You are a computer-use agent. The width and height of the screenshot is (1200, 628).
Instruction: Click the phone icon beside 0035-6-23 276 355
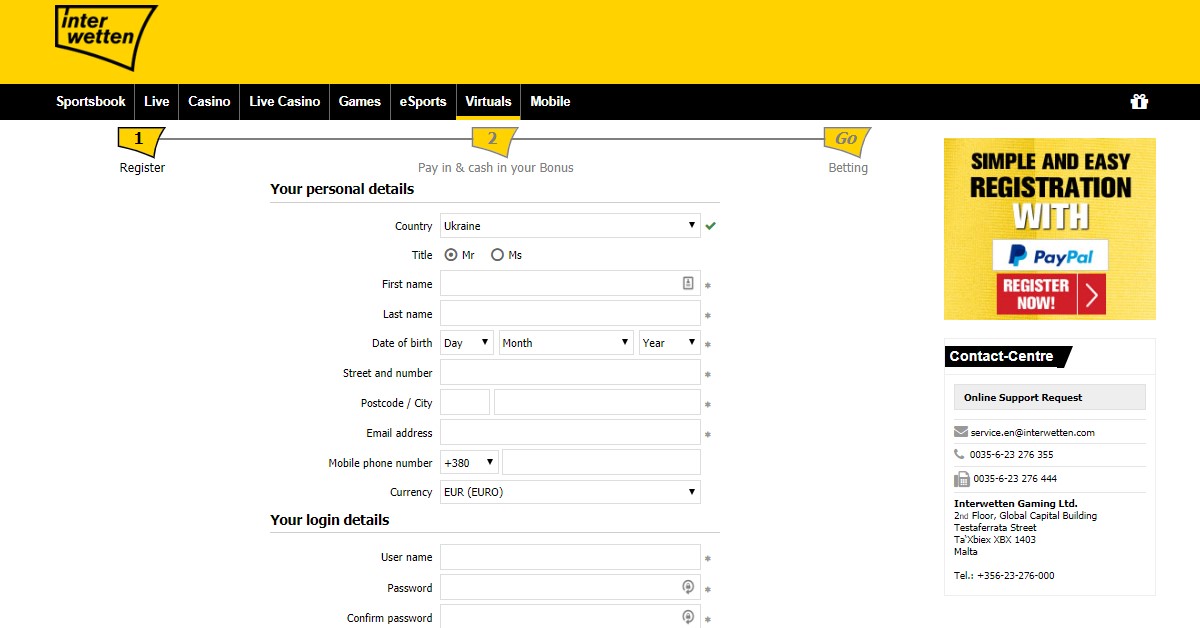(960, 454)
